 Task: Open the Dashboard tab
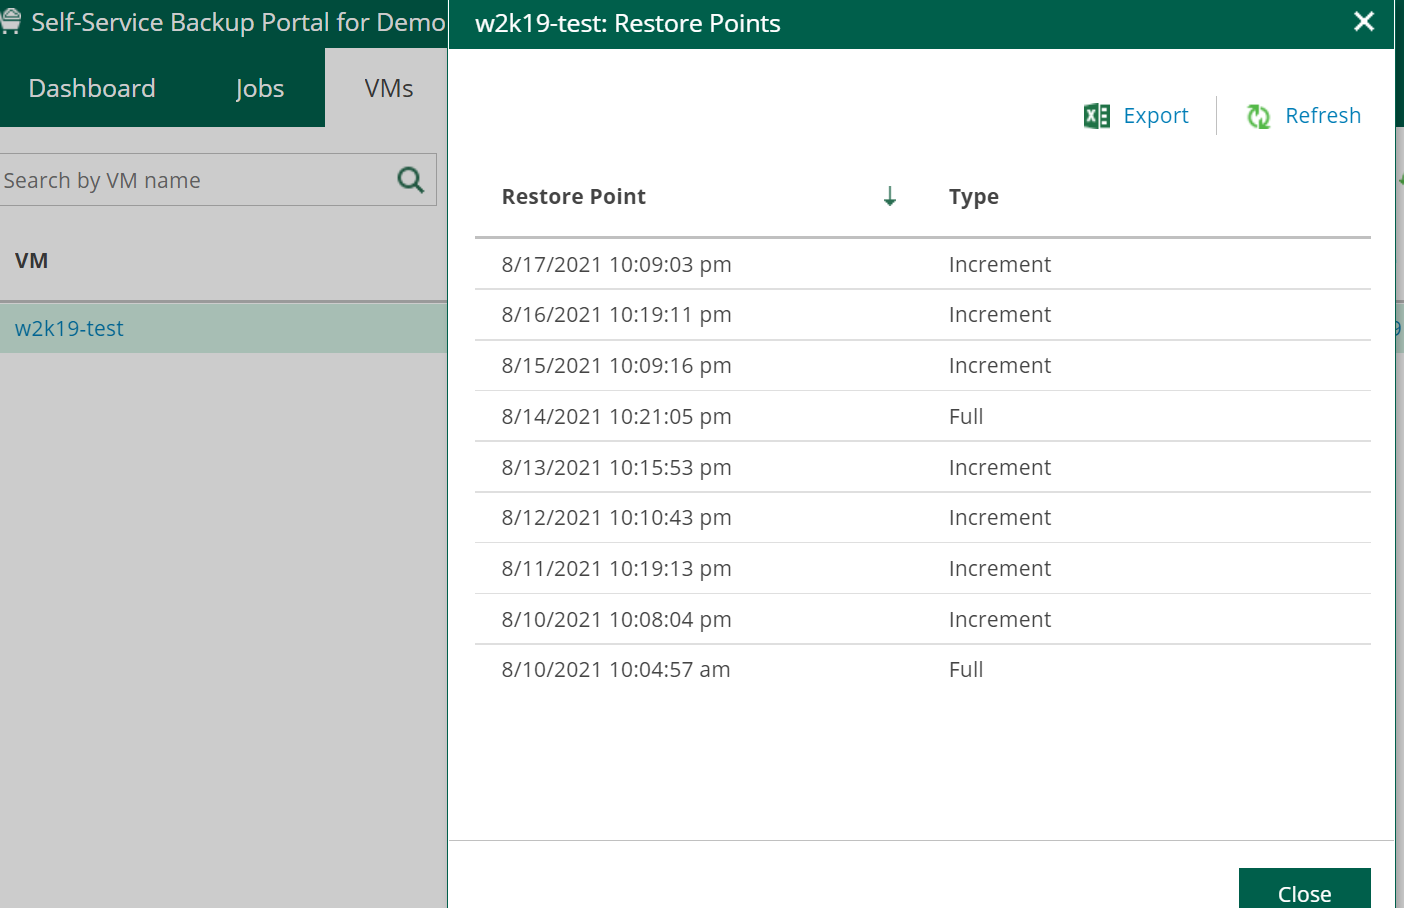[92, 88]
